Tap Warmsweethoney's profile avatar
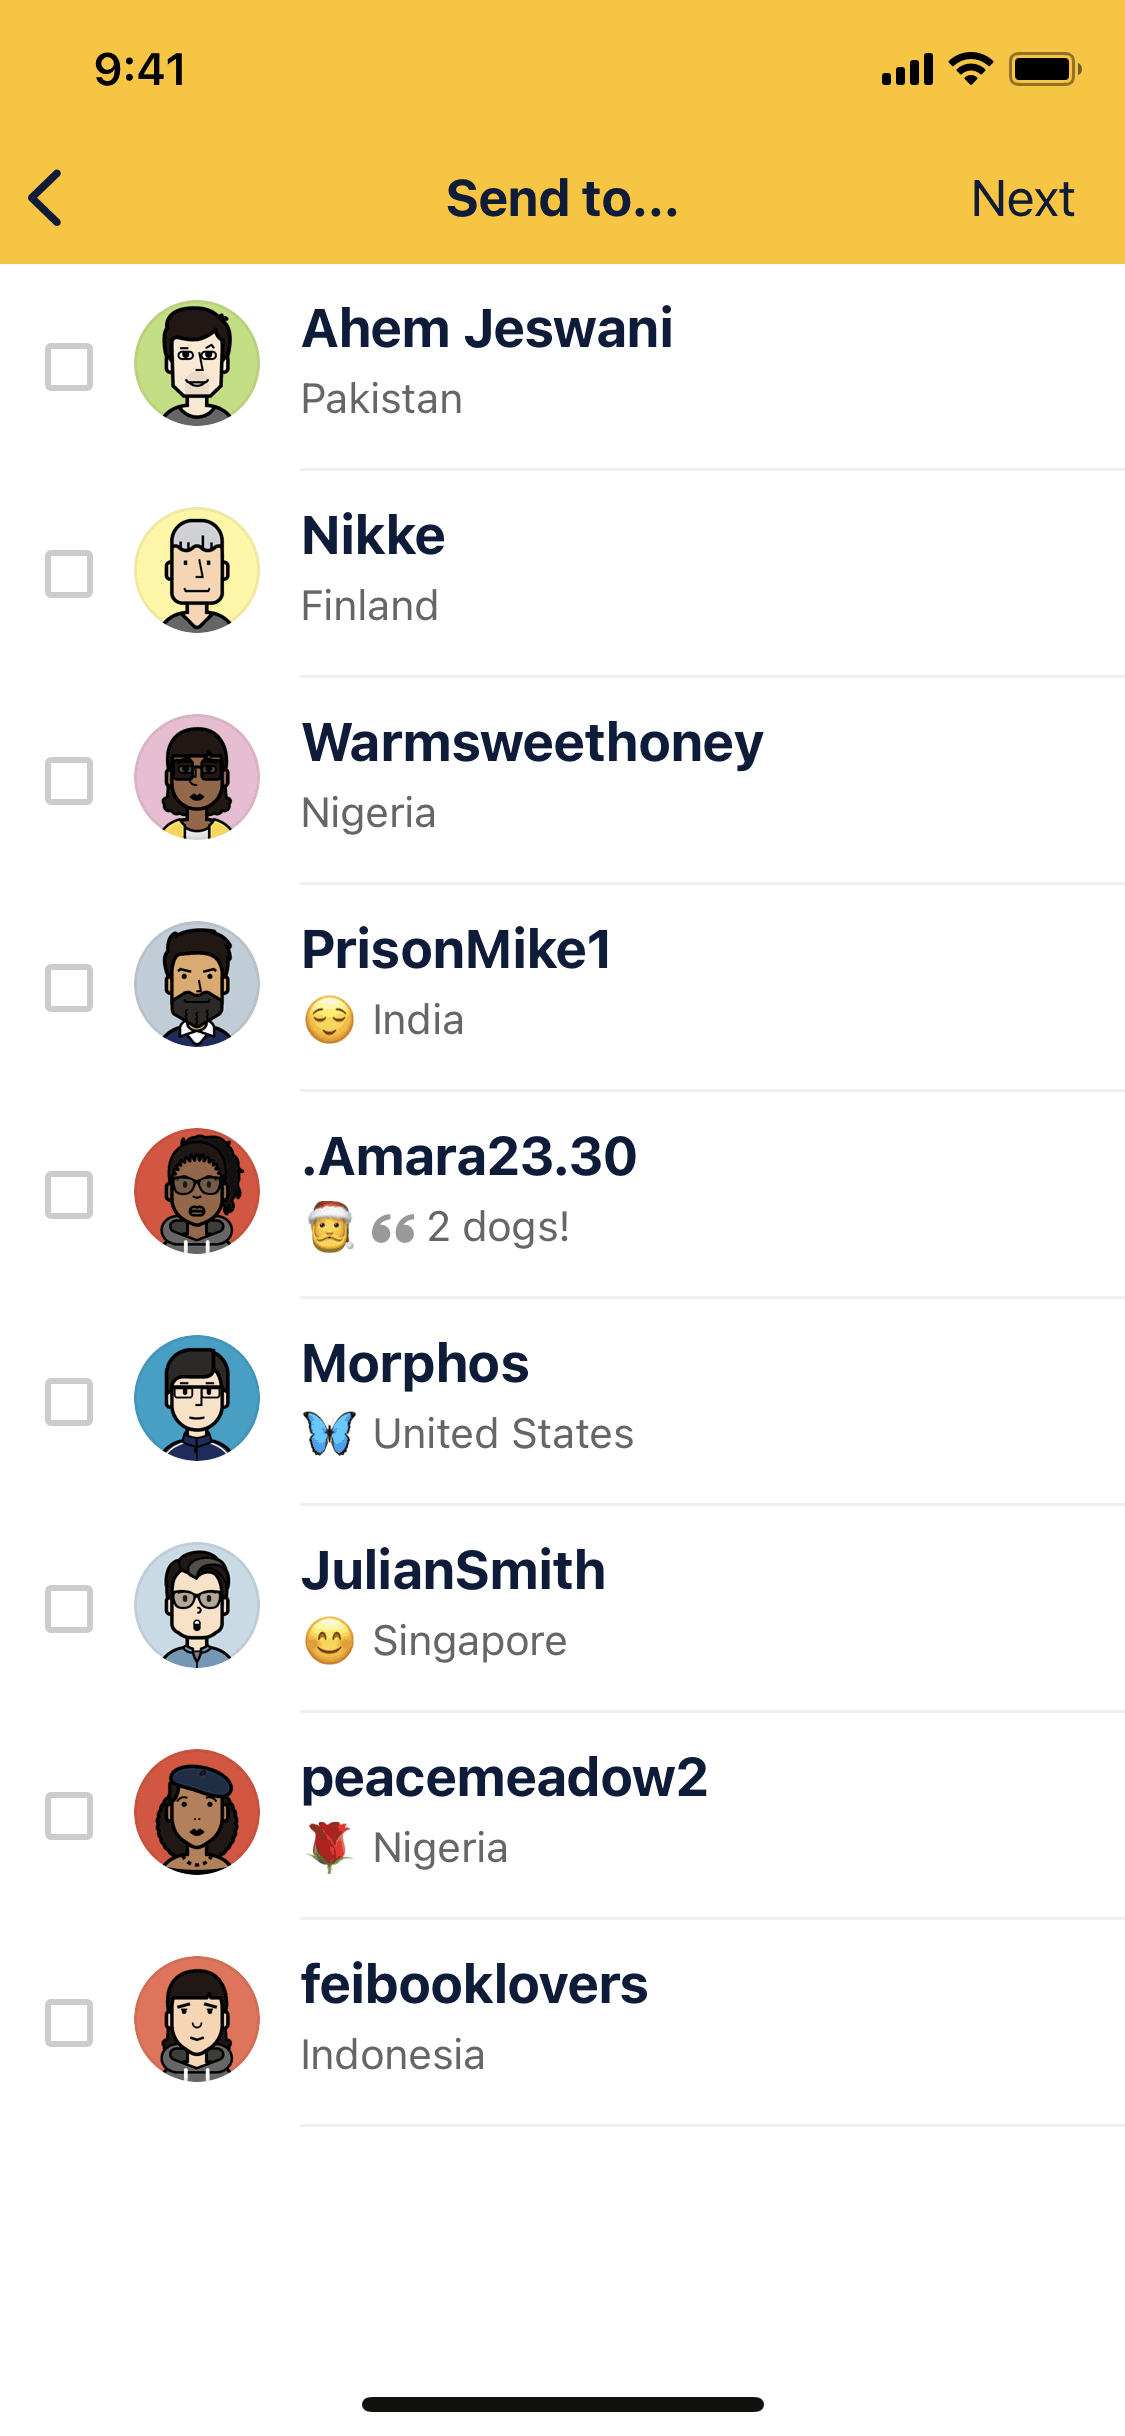The height and width of the screenshot is (2436, 1125). pos(197,777)
